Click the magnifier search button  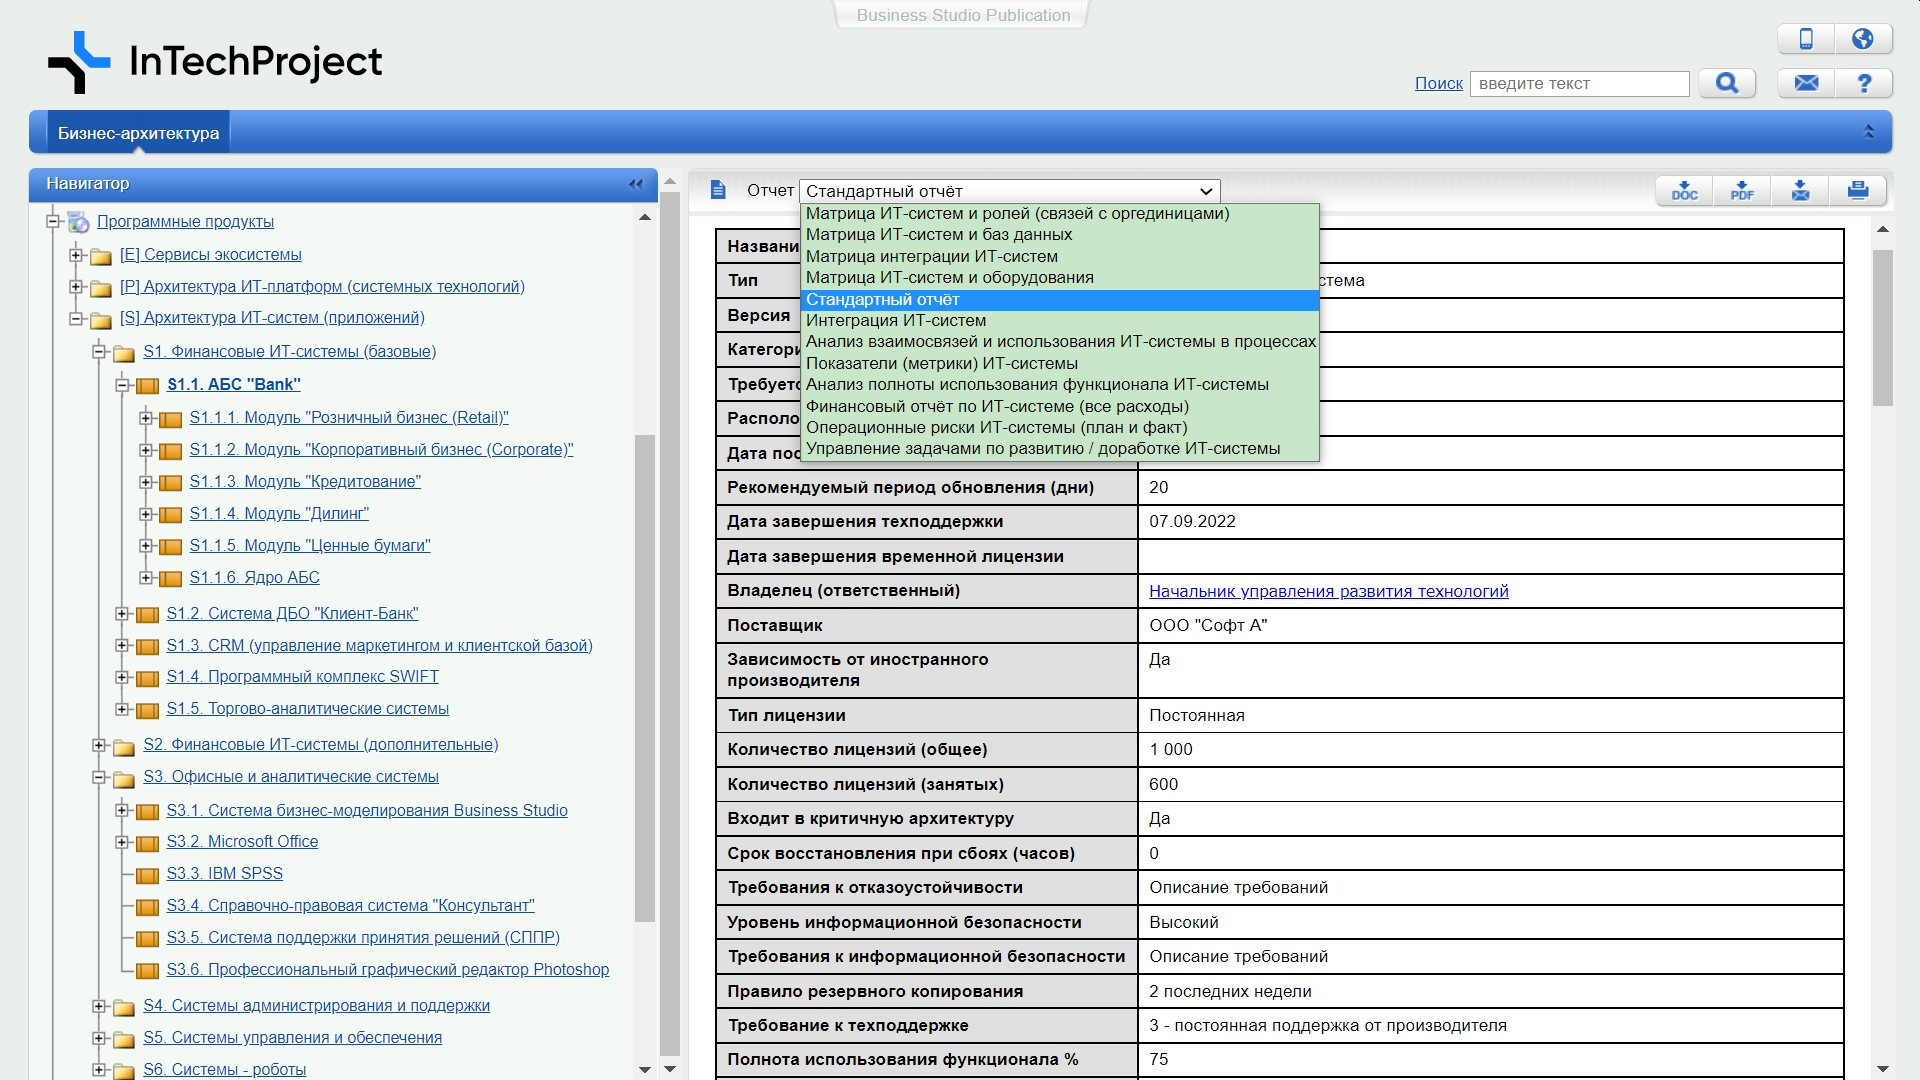1727,83
